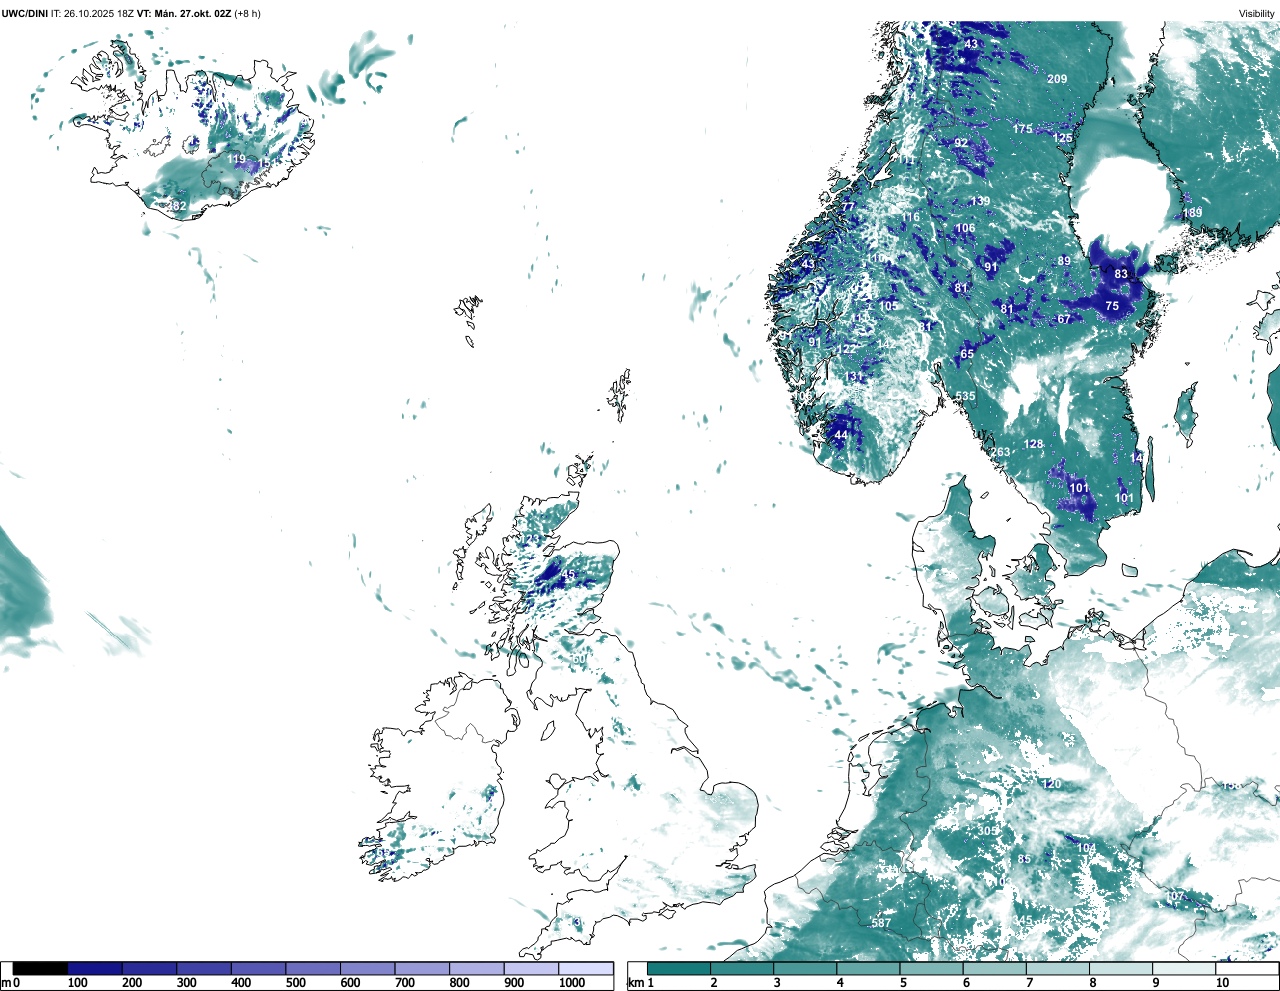Click the 119 visibility value over Iceland
This screenshot has height=991, width=1280.
tap(236, 159)
